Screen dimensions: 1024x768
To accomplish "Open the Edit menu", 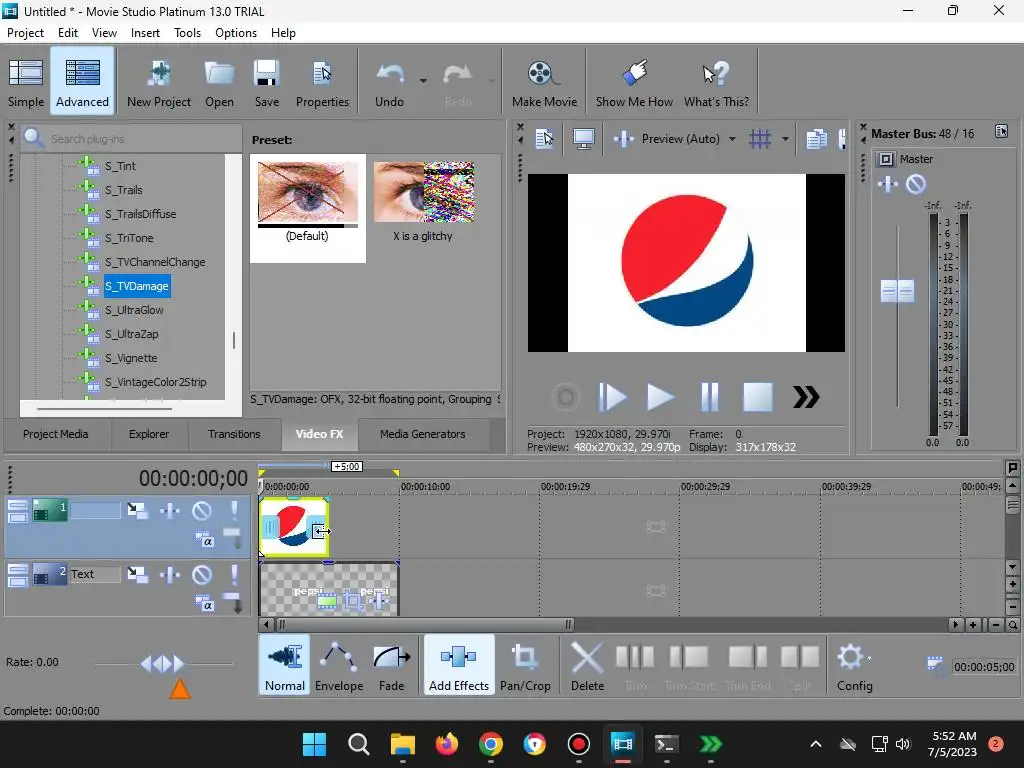I will 68,33.
